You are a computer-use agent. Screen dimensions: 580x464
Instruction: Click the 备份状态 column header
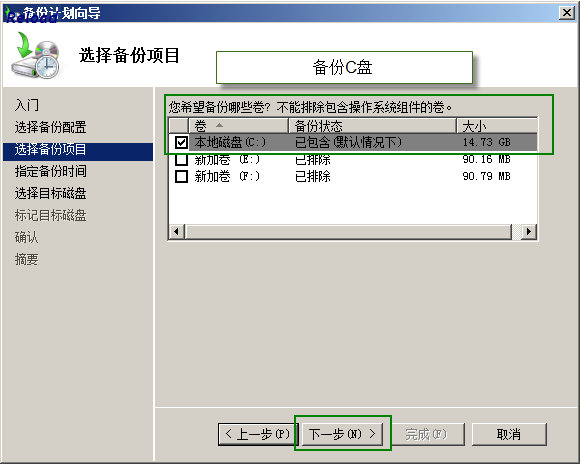(x=372, y=126)
